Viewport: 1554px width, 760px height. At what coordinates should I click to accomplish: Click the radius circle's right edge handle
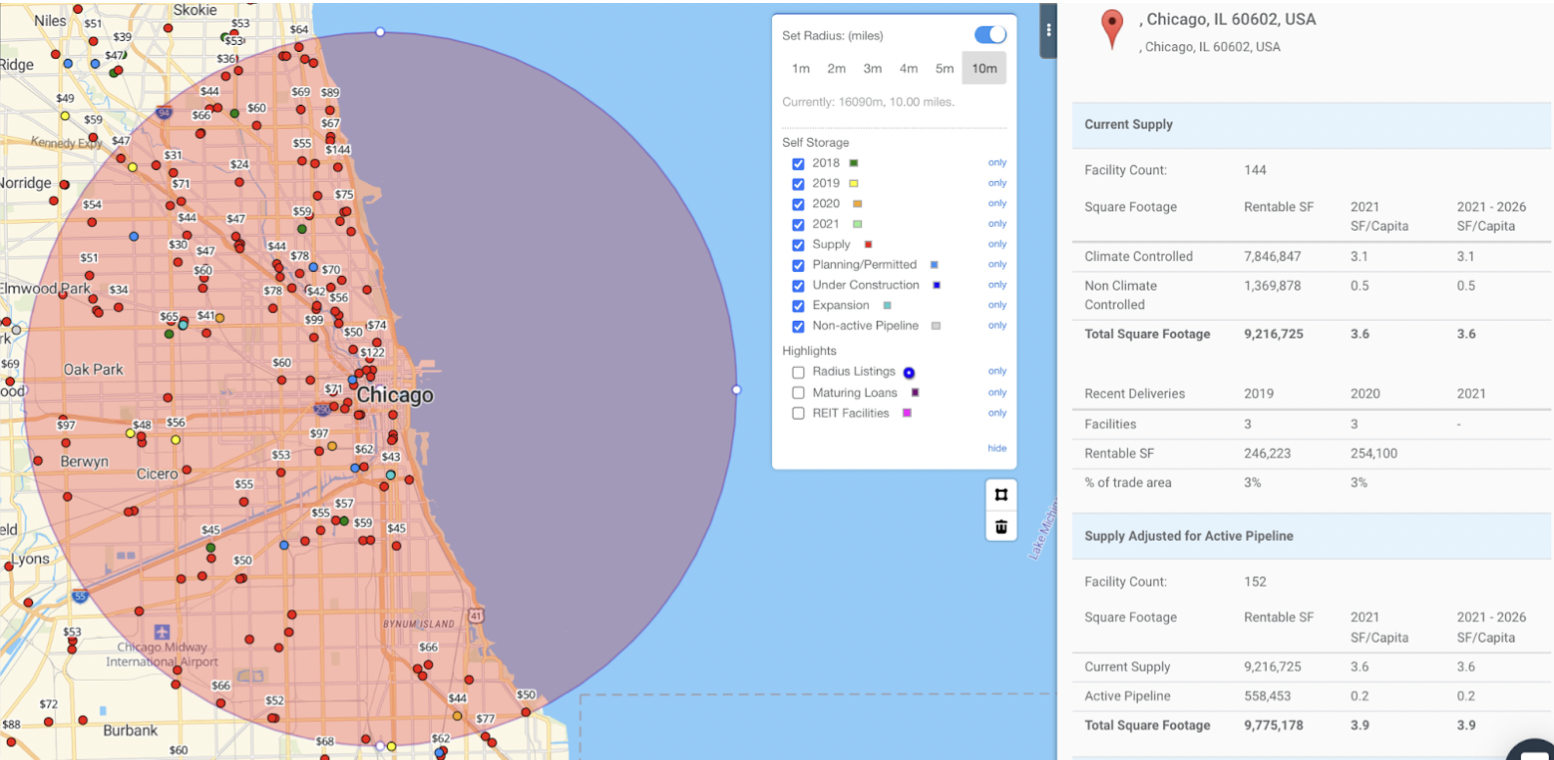(x=736, y=390)
